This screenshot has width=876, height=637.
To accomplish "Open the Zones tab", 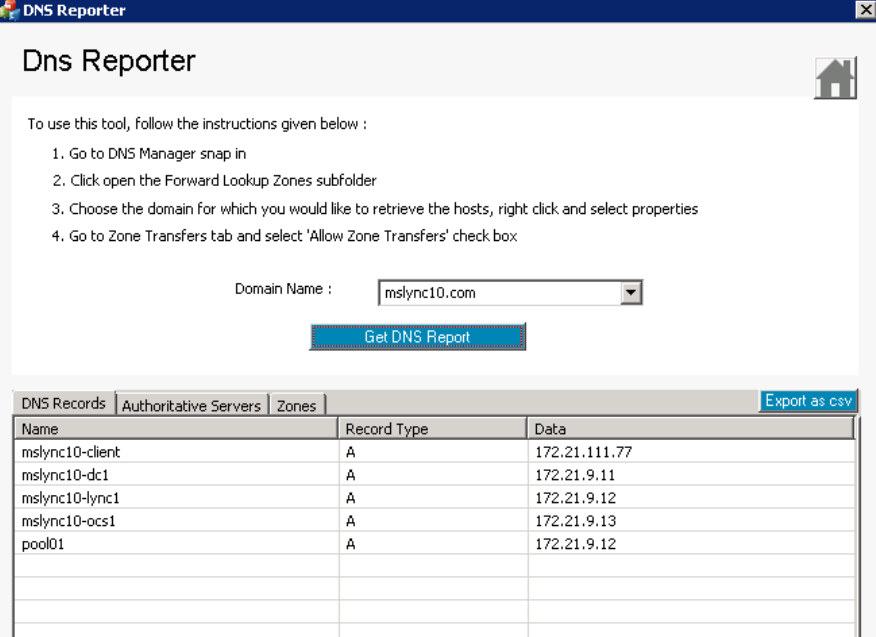I will (x=297, y=404).
